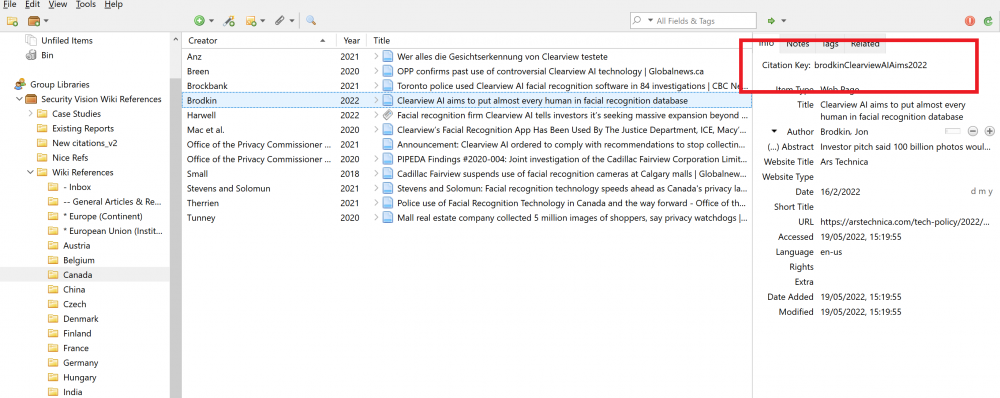
Task: Open the Tools menu
Action: pyautogui.click(x=85, y=4)
